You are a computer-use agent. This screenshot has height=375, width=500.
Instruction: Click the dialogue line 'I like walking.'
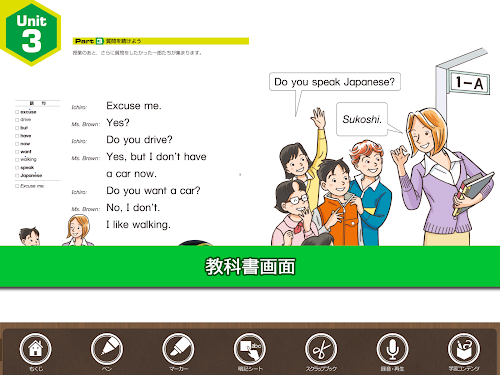(x=138, y=225)
